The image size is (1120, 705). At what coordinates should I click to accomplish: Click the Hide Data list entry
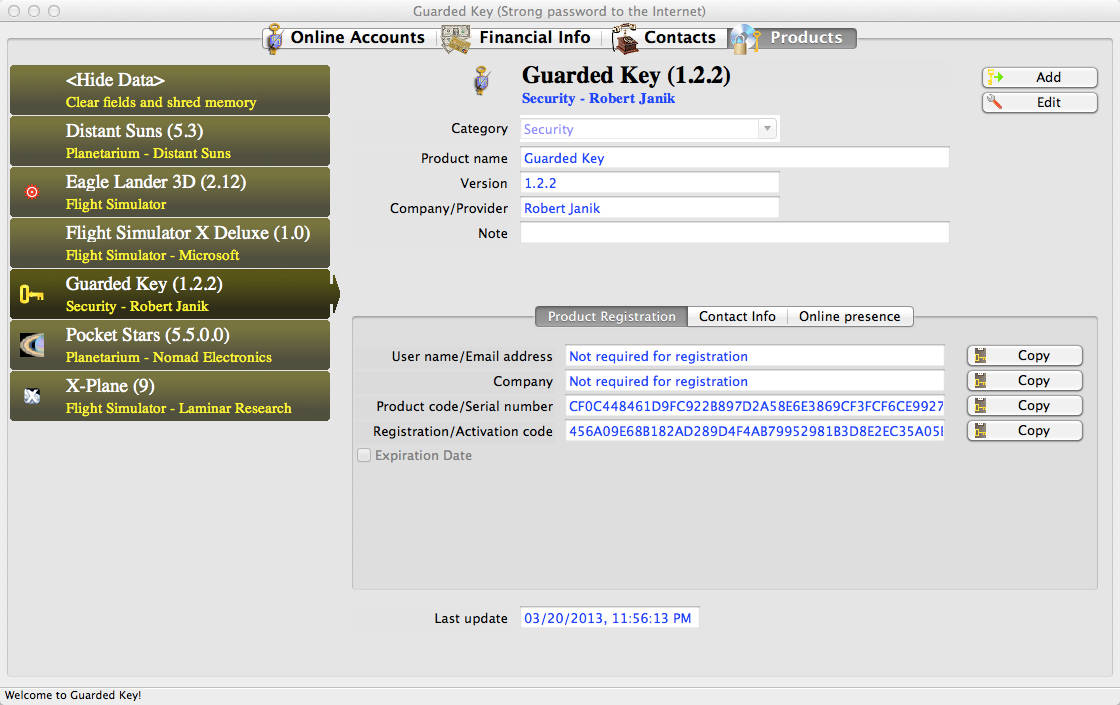click(x=170, y=90)
